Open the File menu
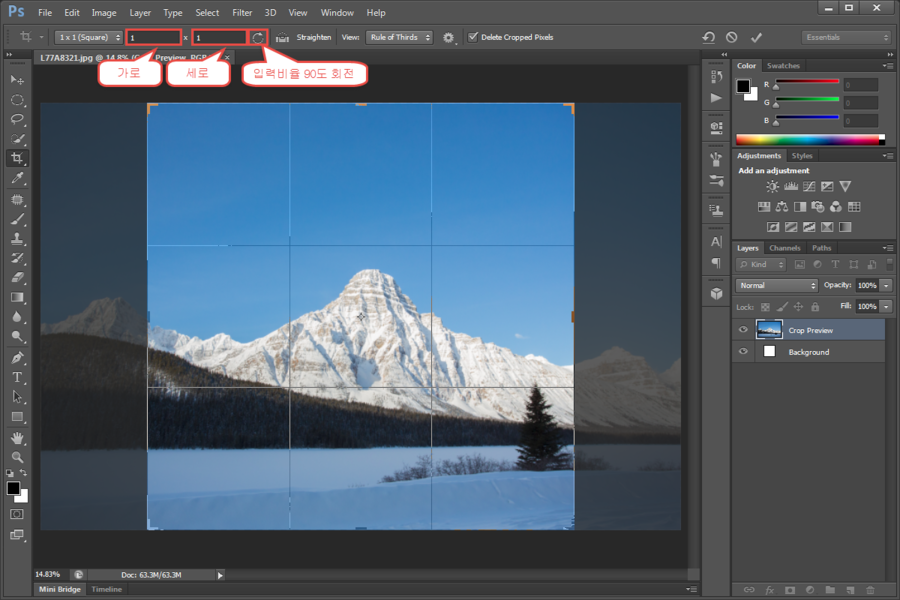 tap(45, 13)
